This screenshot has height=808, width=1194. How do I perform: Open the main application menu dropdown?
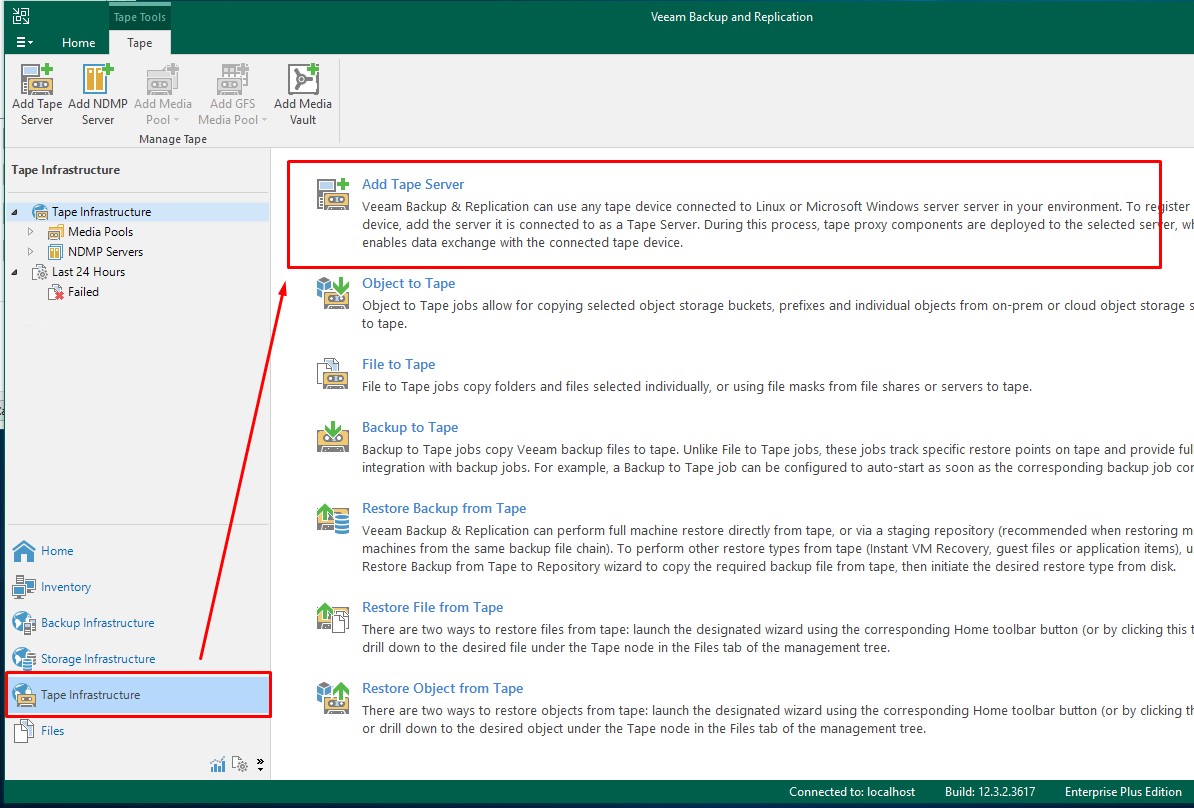[25, 43]
